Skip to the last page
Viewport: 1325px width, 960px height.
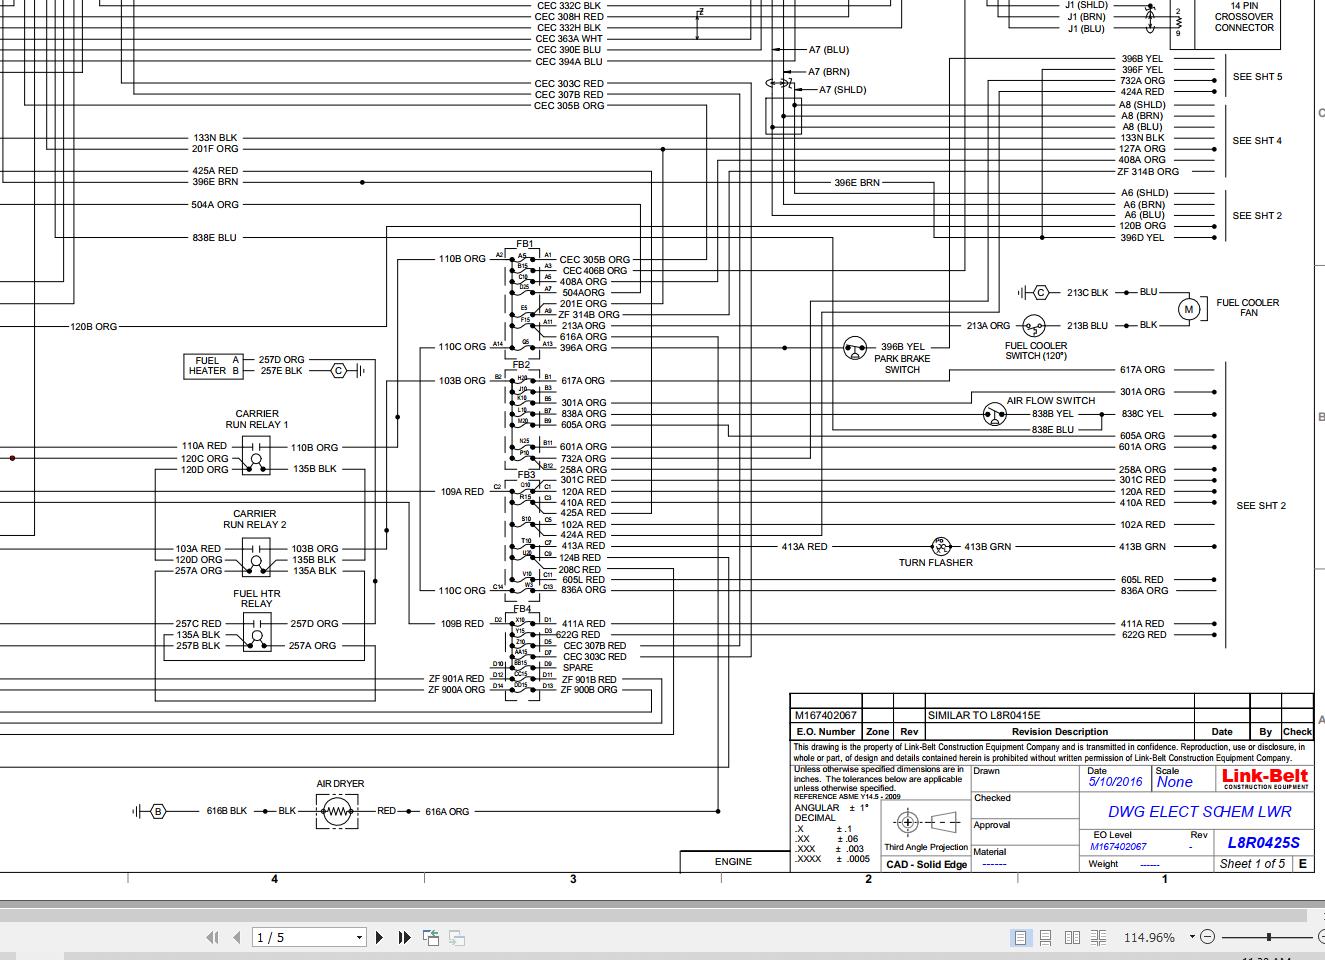coord(403,938)
